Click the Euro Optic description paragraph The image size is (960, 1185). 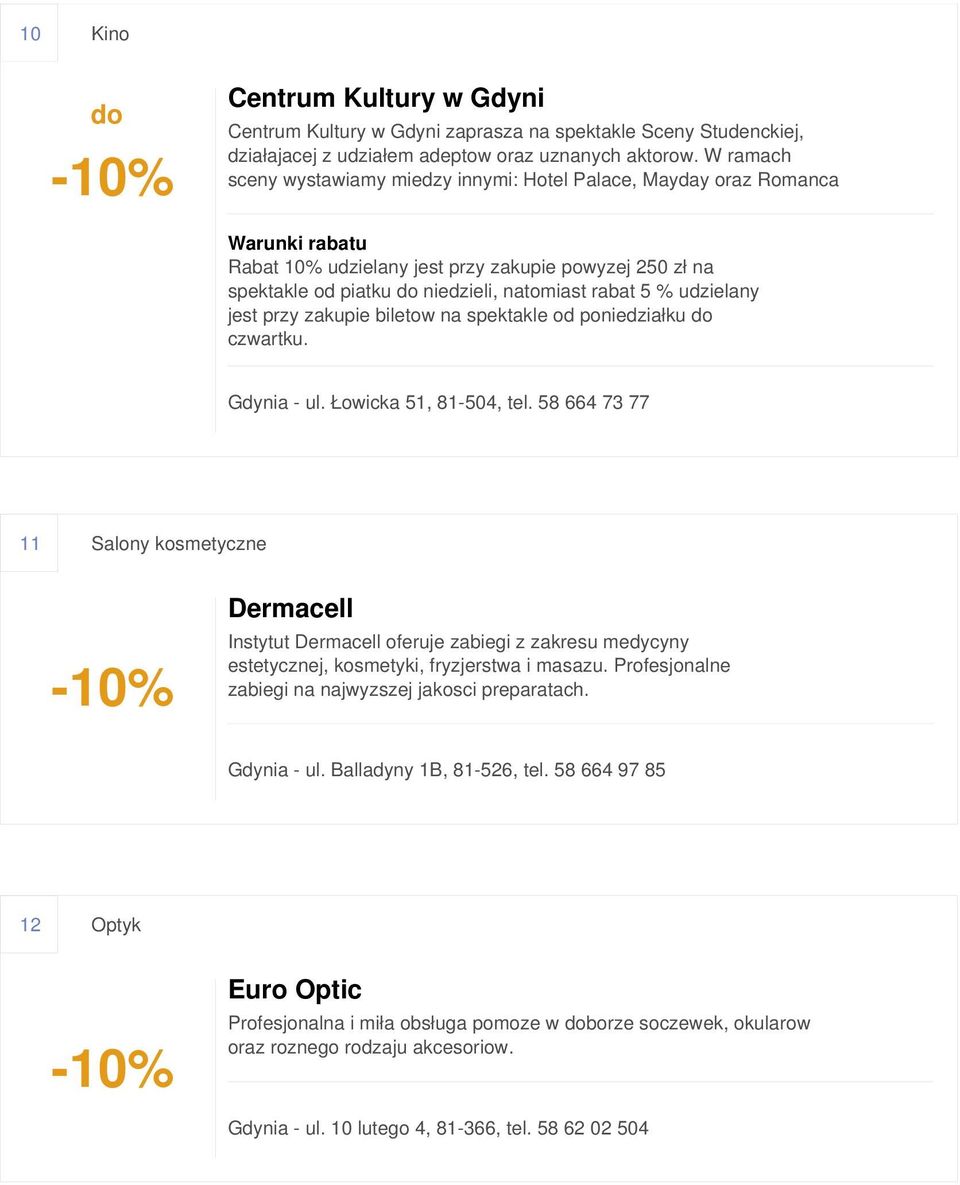(x=519, y=1035)
